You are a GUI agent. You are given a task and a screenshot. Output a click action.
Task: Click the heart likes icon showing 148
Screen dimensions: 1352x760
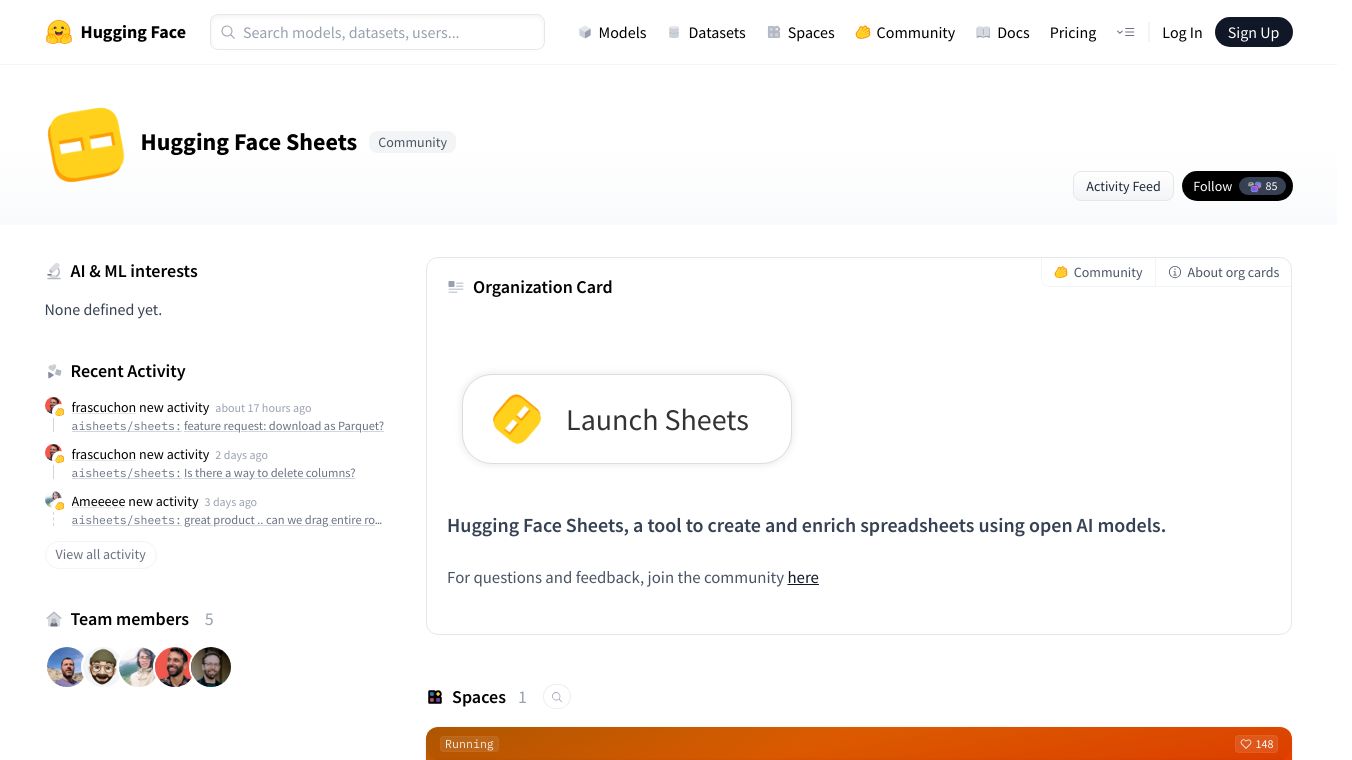click(x=1245, y=744)
